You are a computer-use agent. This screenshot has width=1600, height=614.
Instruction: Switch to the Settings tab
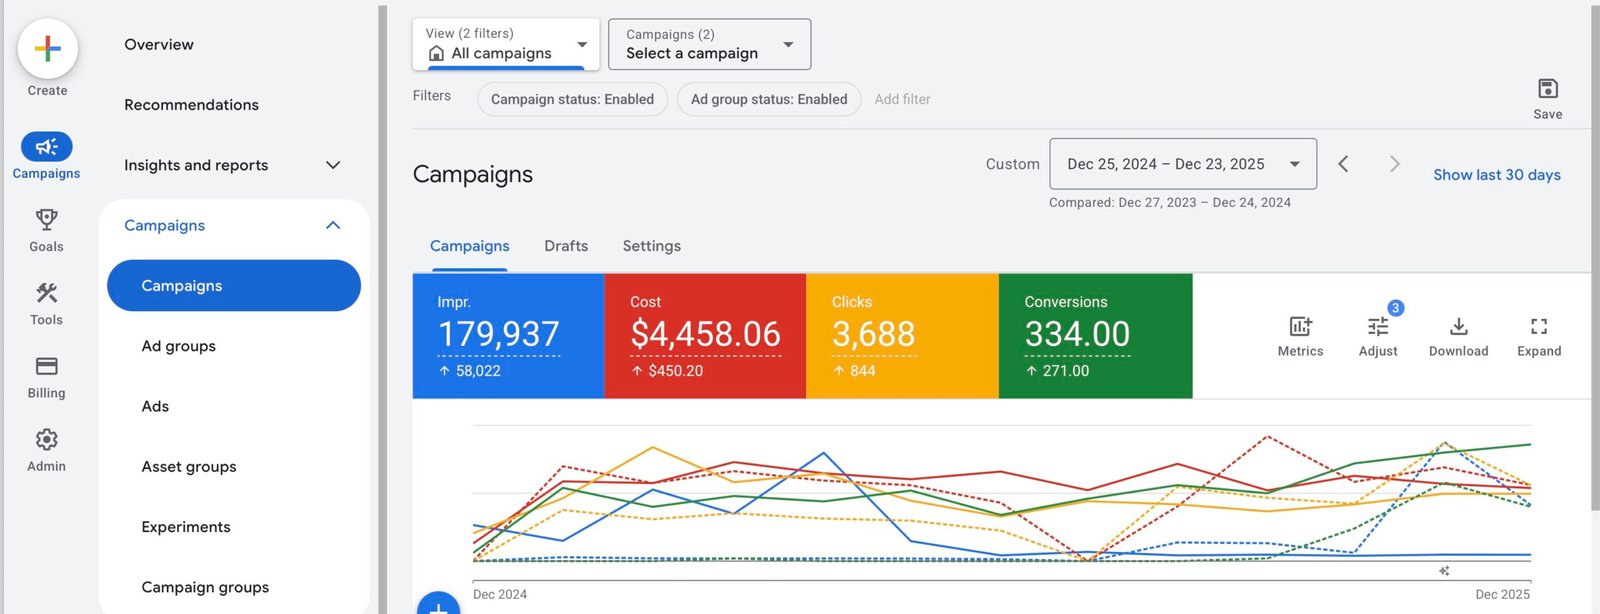[x=651, y=246]
